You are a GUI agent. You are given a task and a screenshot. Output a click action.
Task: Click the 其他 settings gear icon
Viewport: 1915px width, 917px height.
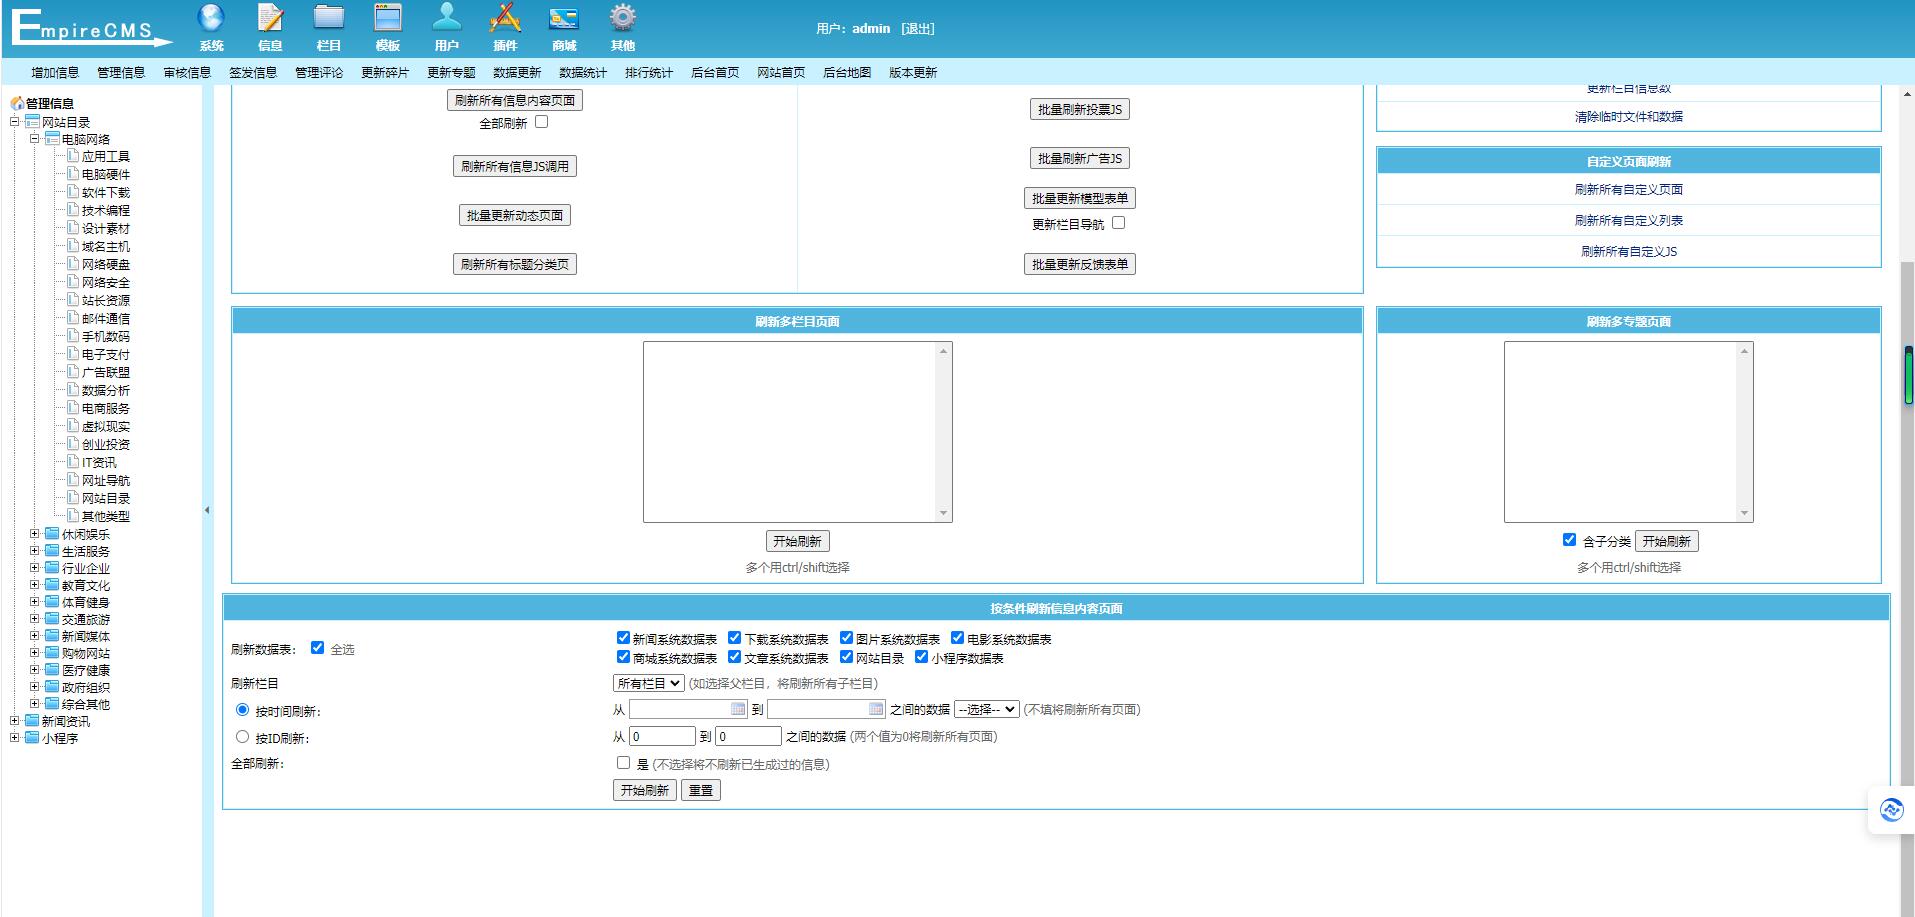pos(622,25)
